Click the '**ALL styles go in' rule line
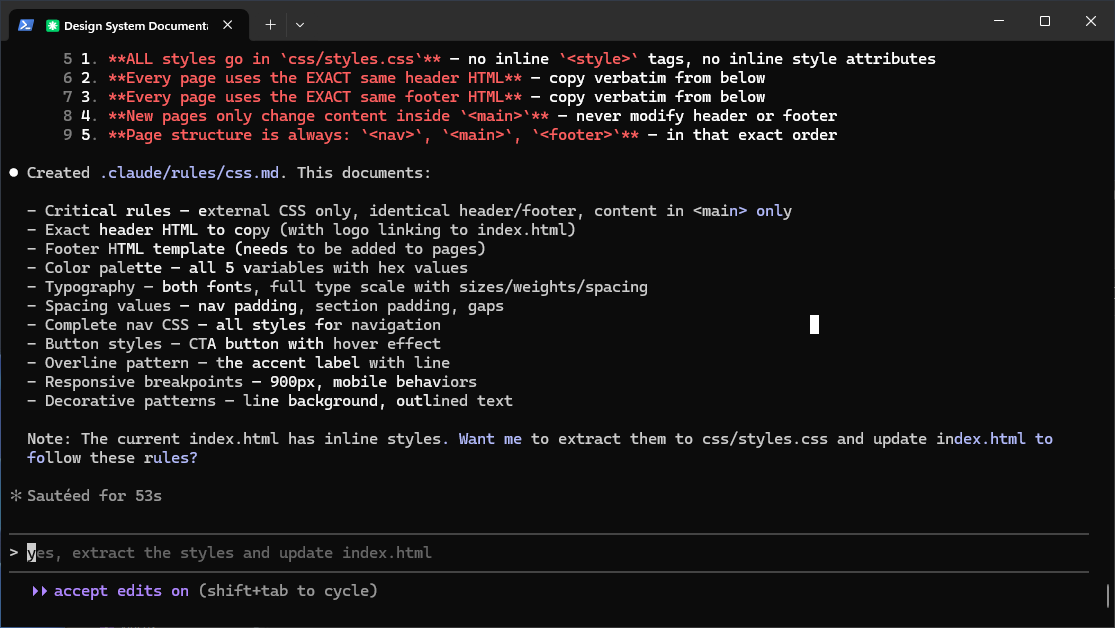 499,59
